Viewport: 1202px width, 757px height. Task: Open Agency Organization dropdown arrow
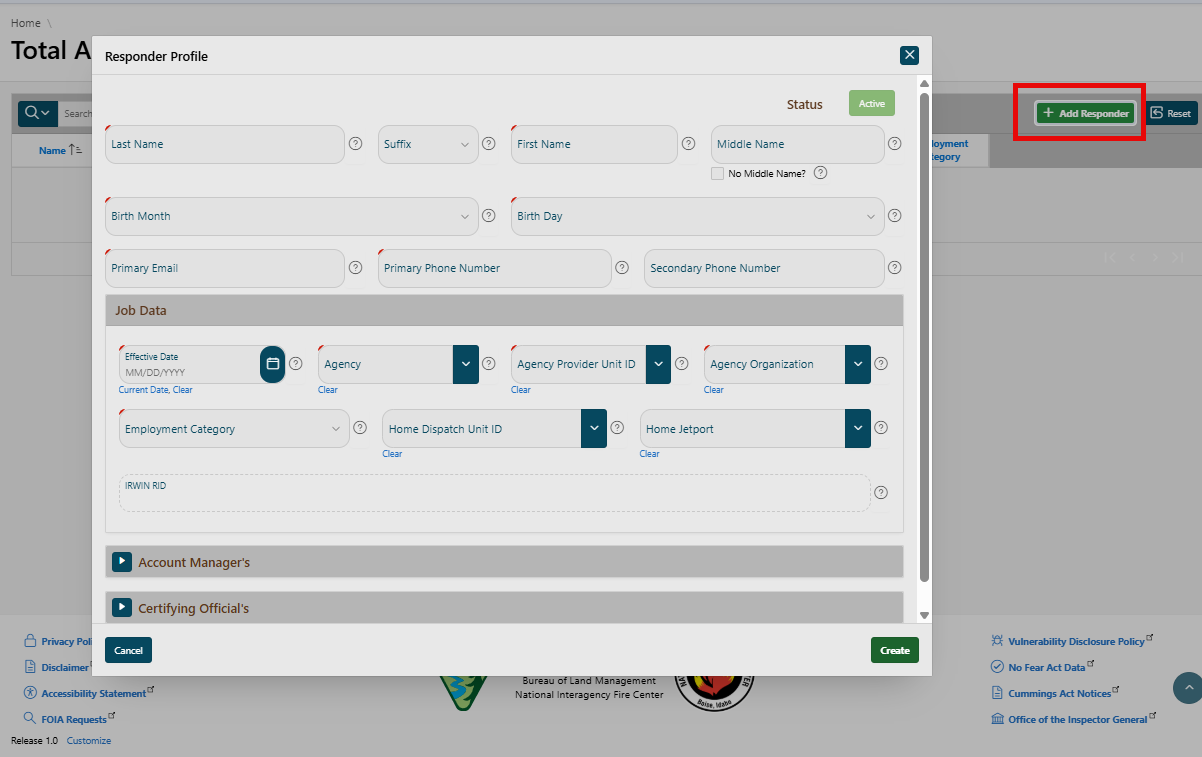coord(858,364)
